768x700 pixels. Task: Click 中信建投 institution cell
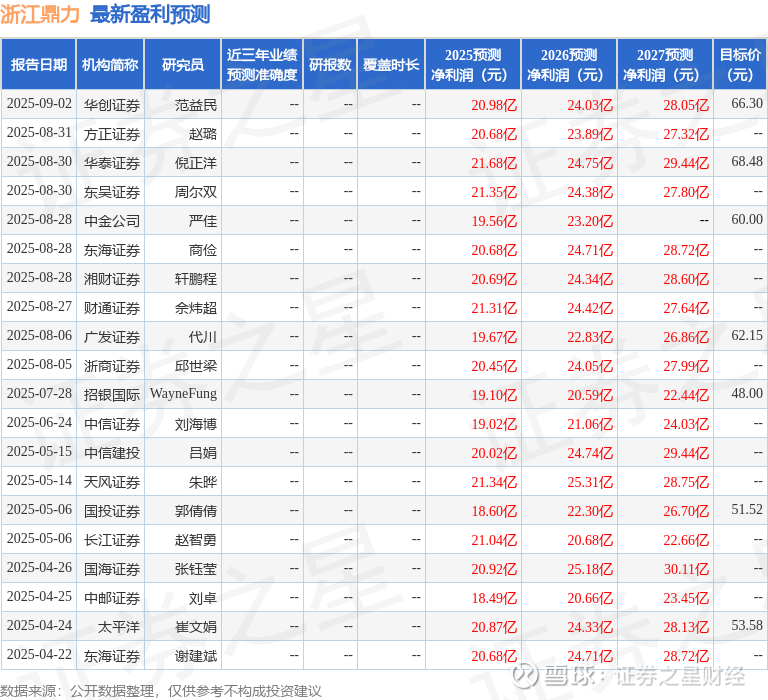(112, 453)
